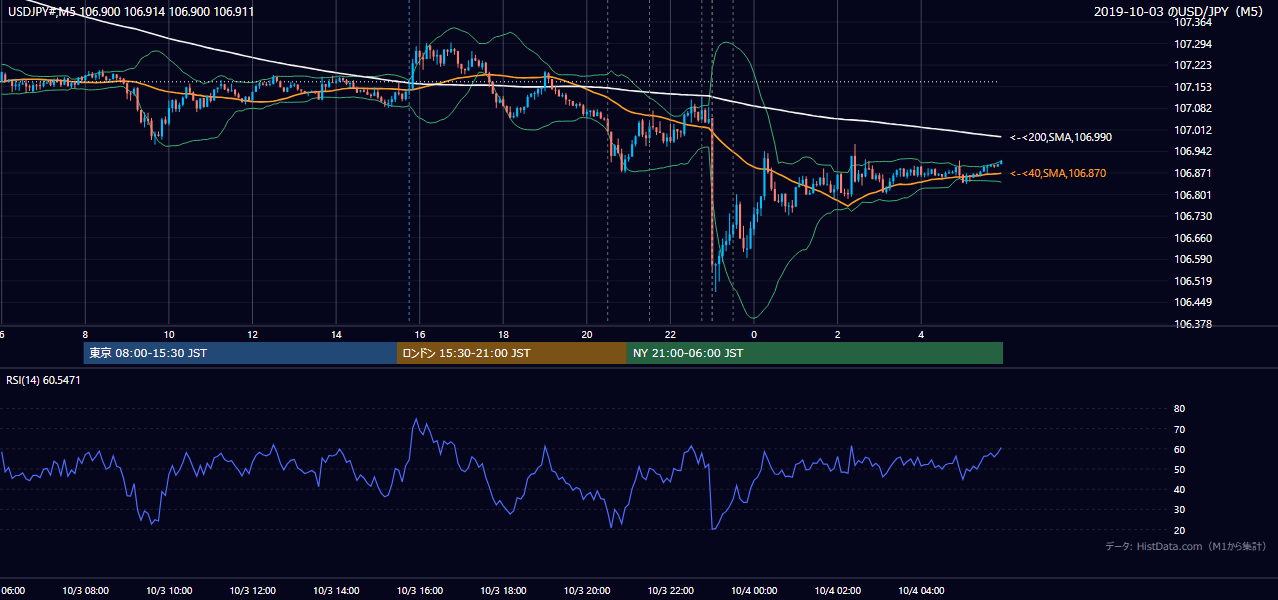Screen dimensions: 1278x600
Task: Click the RSI 50 level label
Action: (1179, 469)
